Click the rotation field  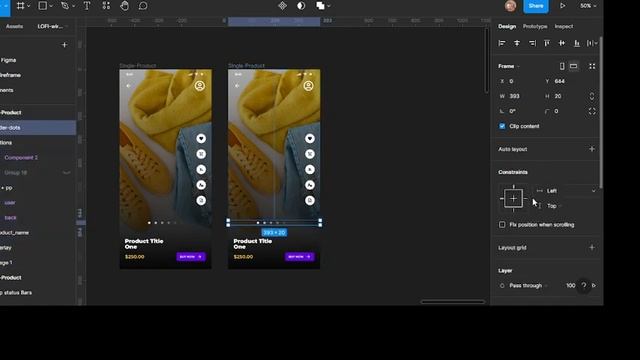point(519,111)
